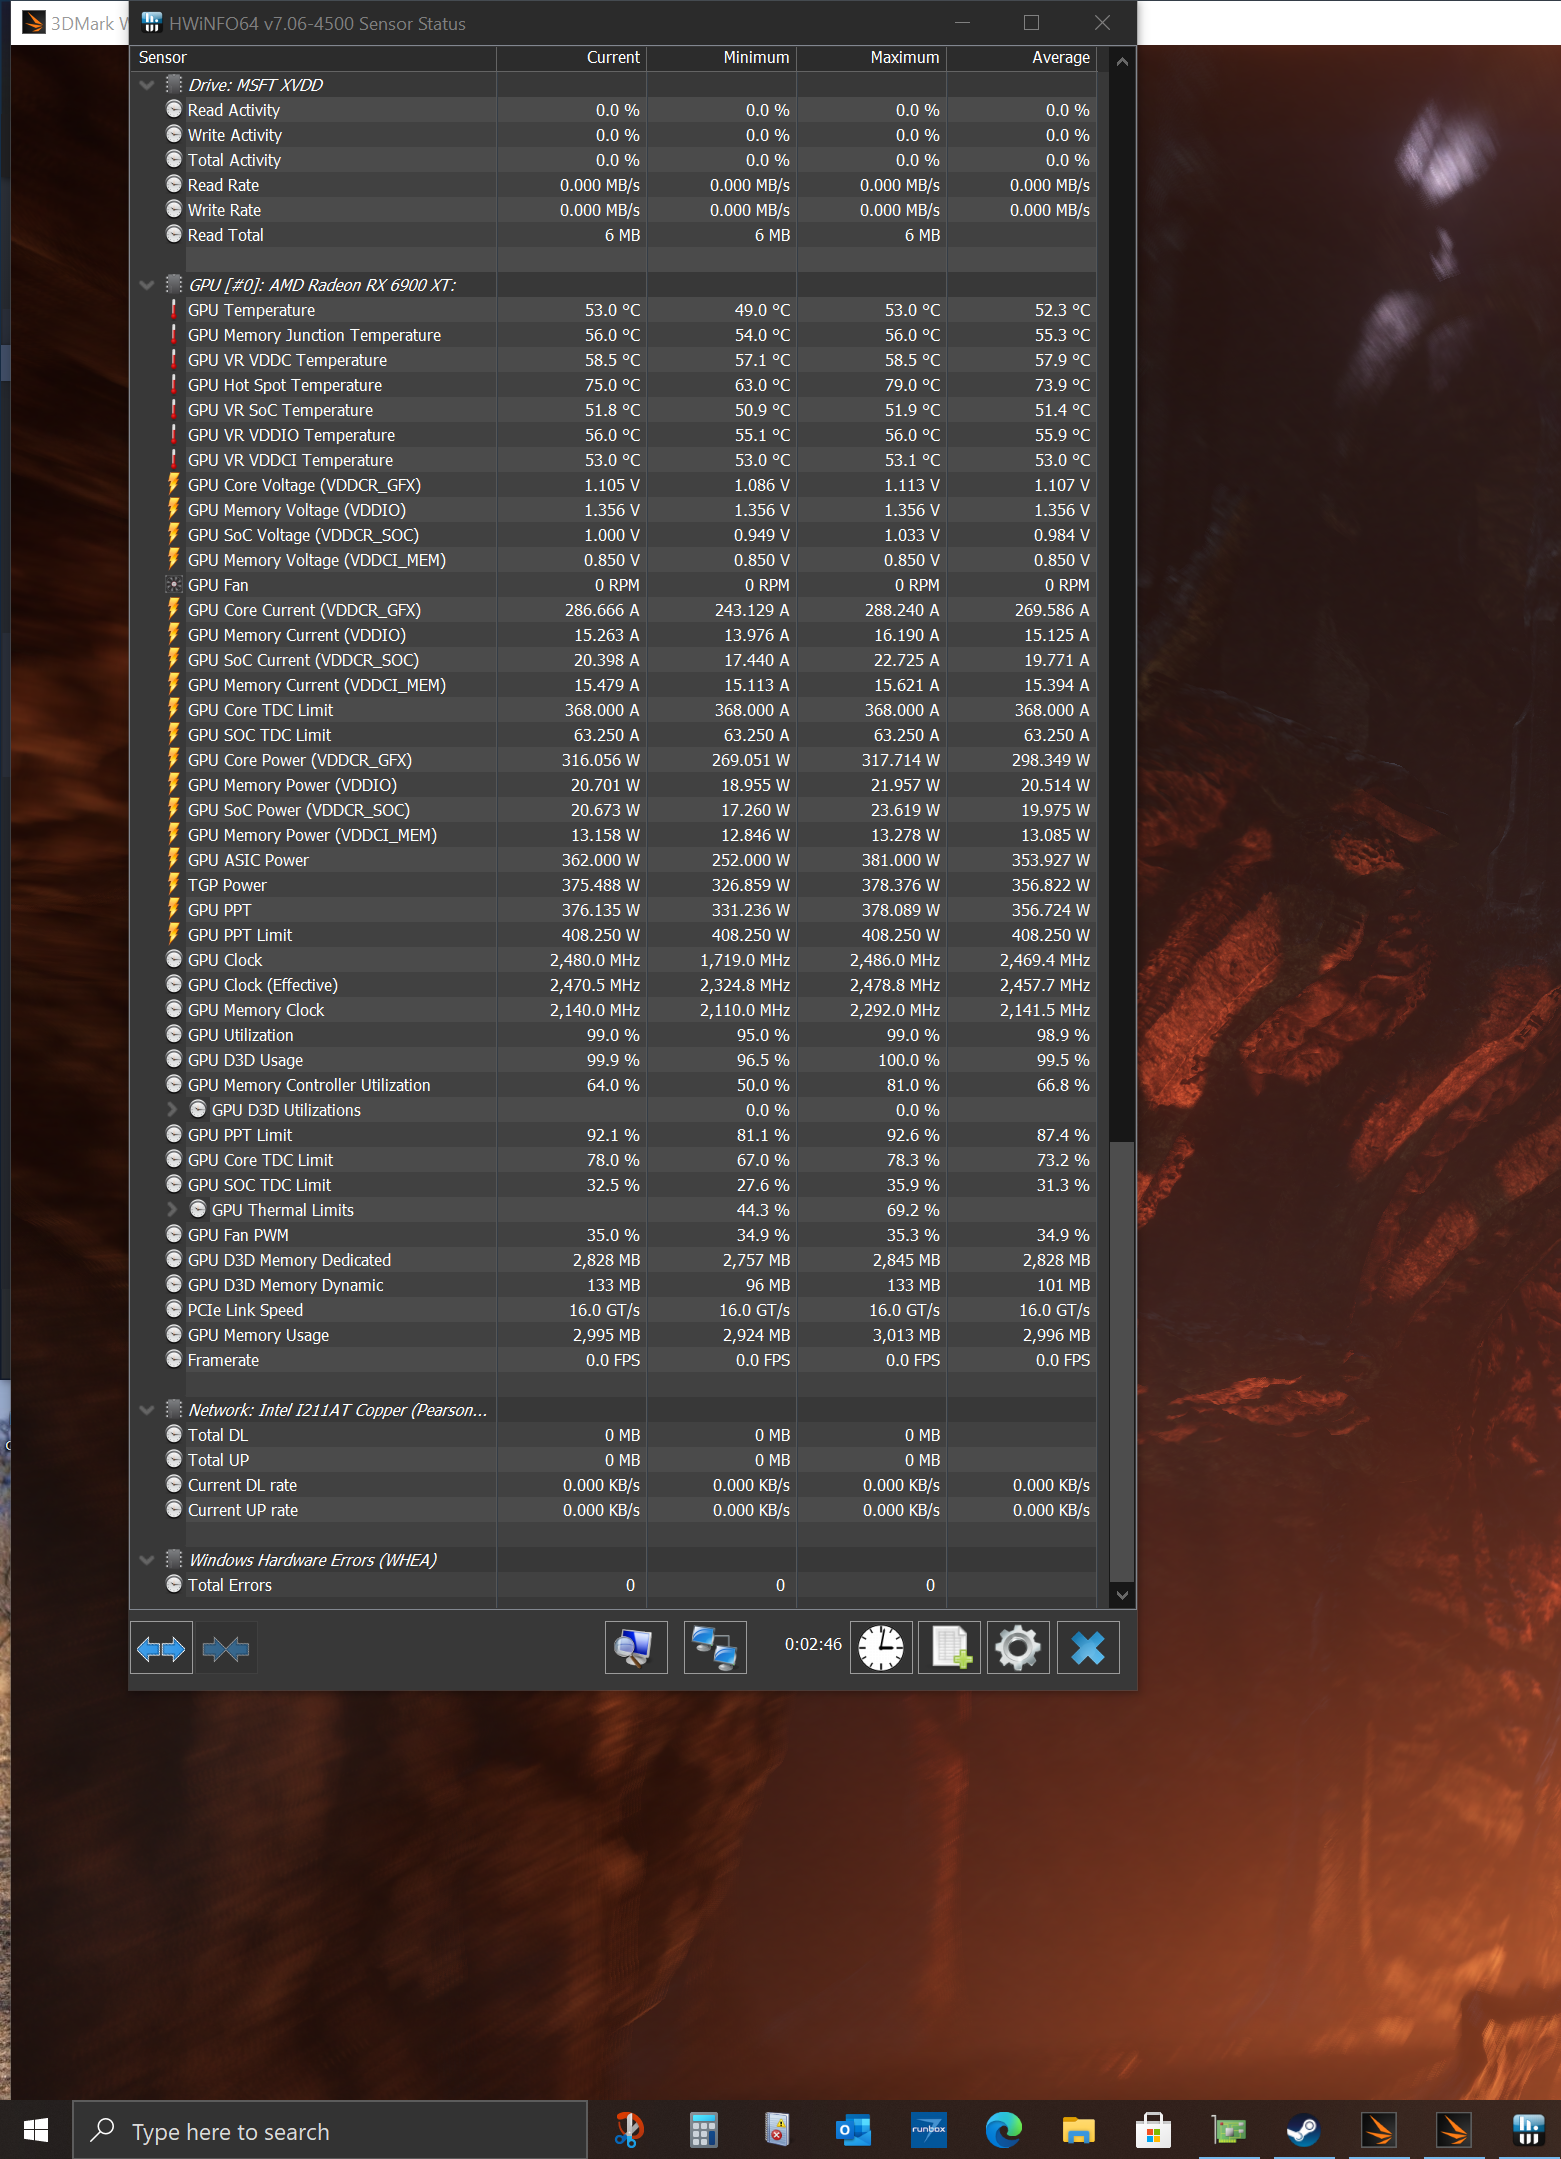1561x2159 pixels.
Task: Click the round icon beside Read Activity
Action: [174, 110]
